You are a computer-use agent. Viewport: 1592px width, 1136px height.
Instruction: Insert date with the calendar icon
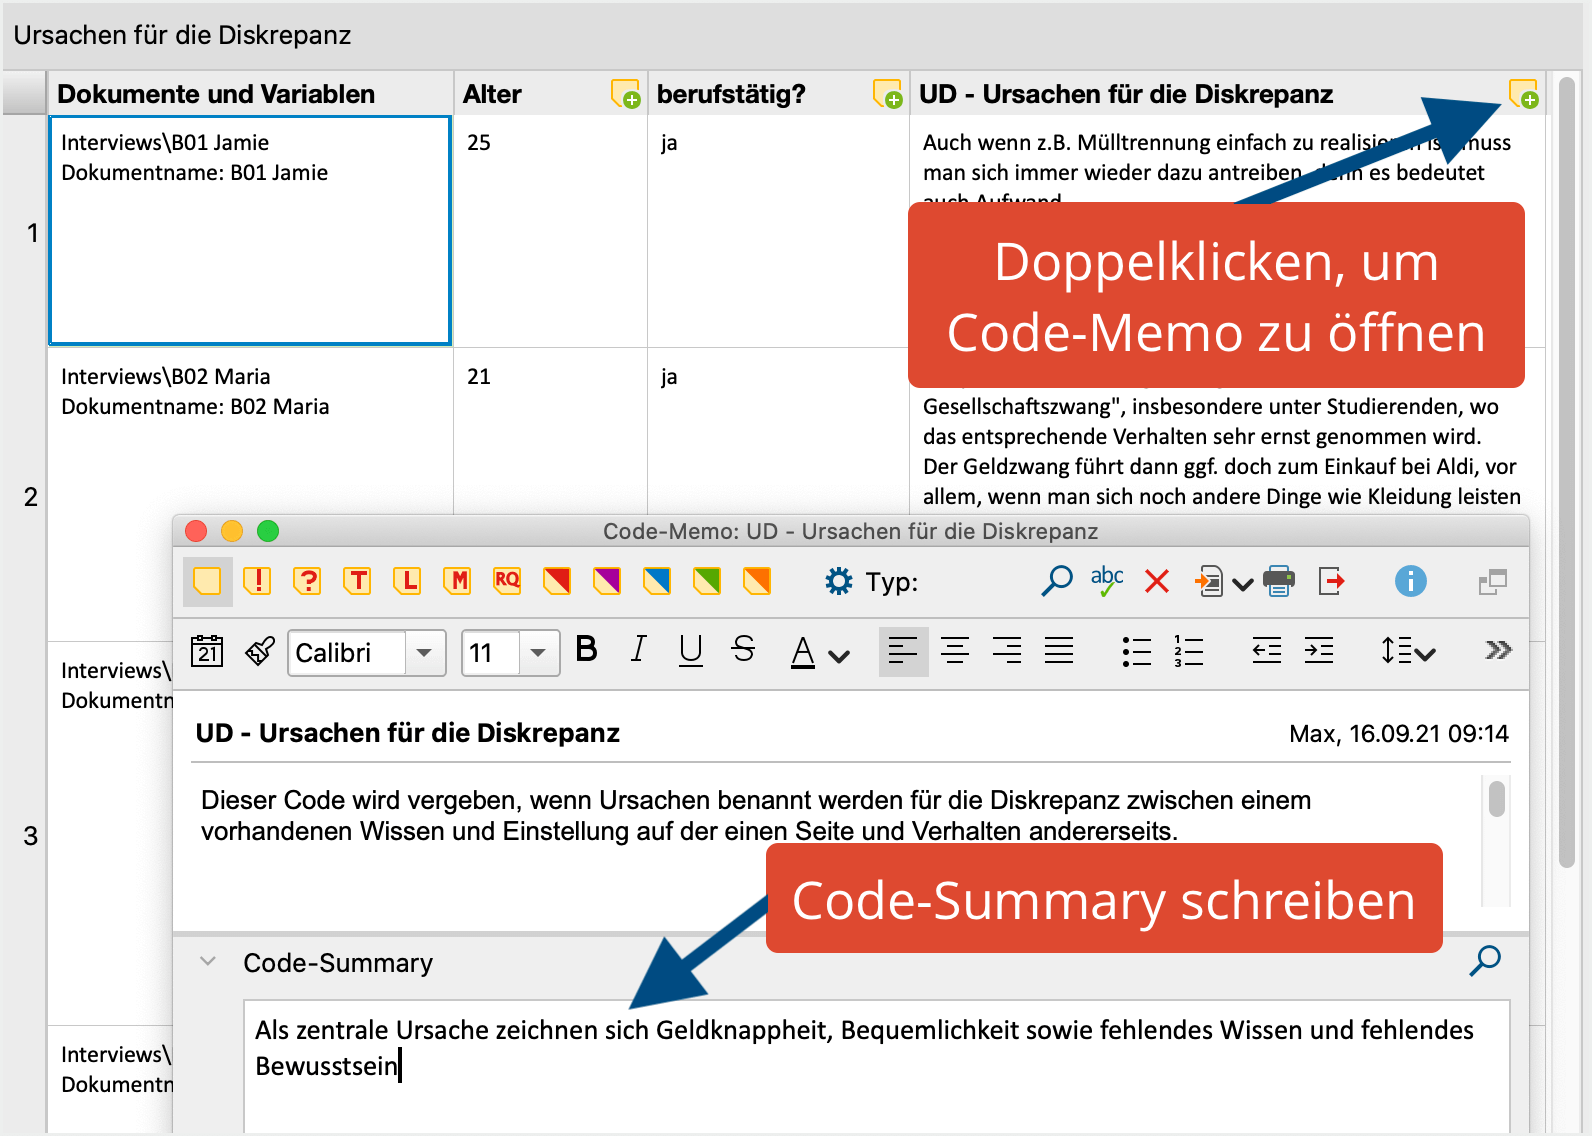pos(207,651)
